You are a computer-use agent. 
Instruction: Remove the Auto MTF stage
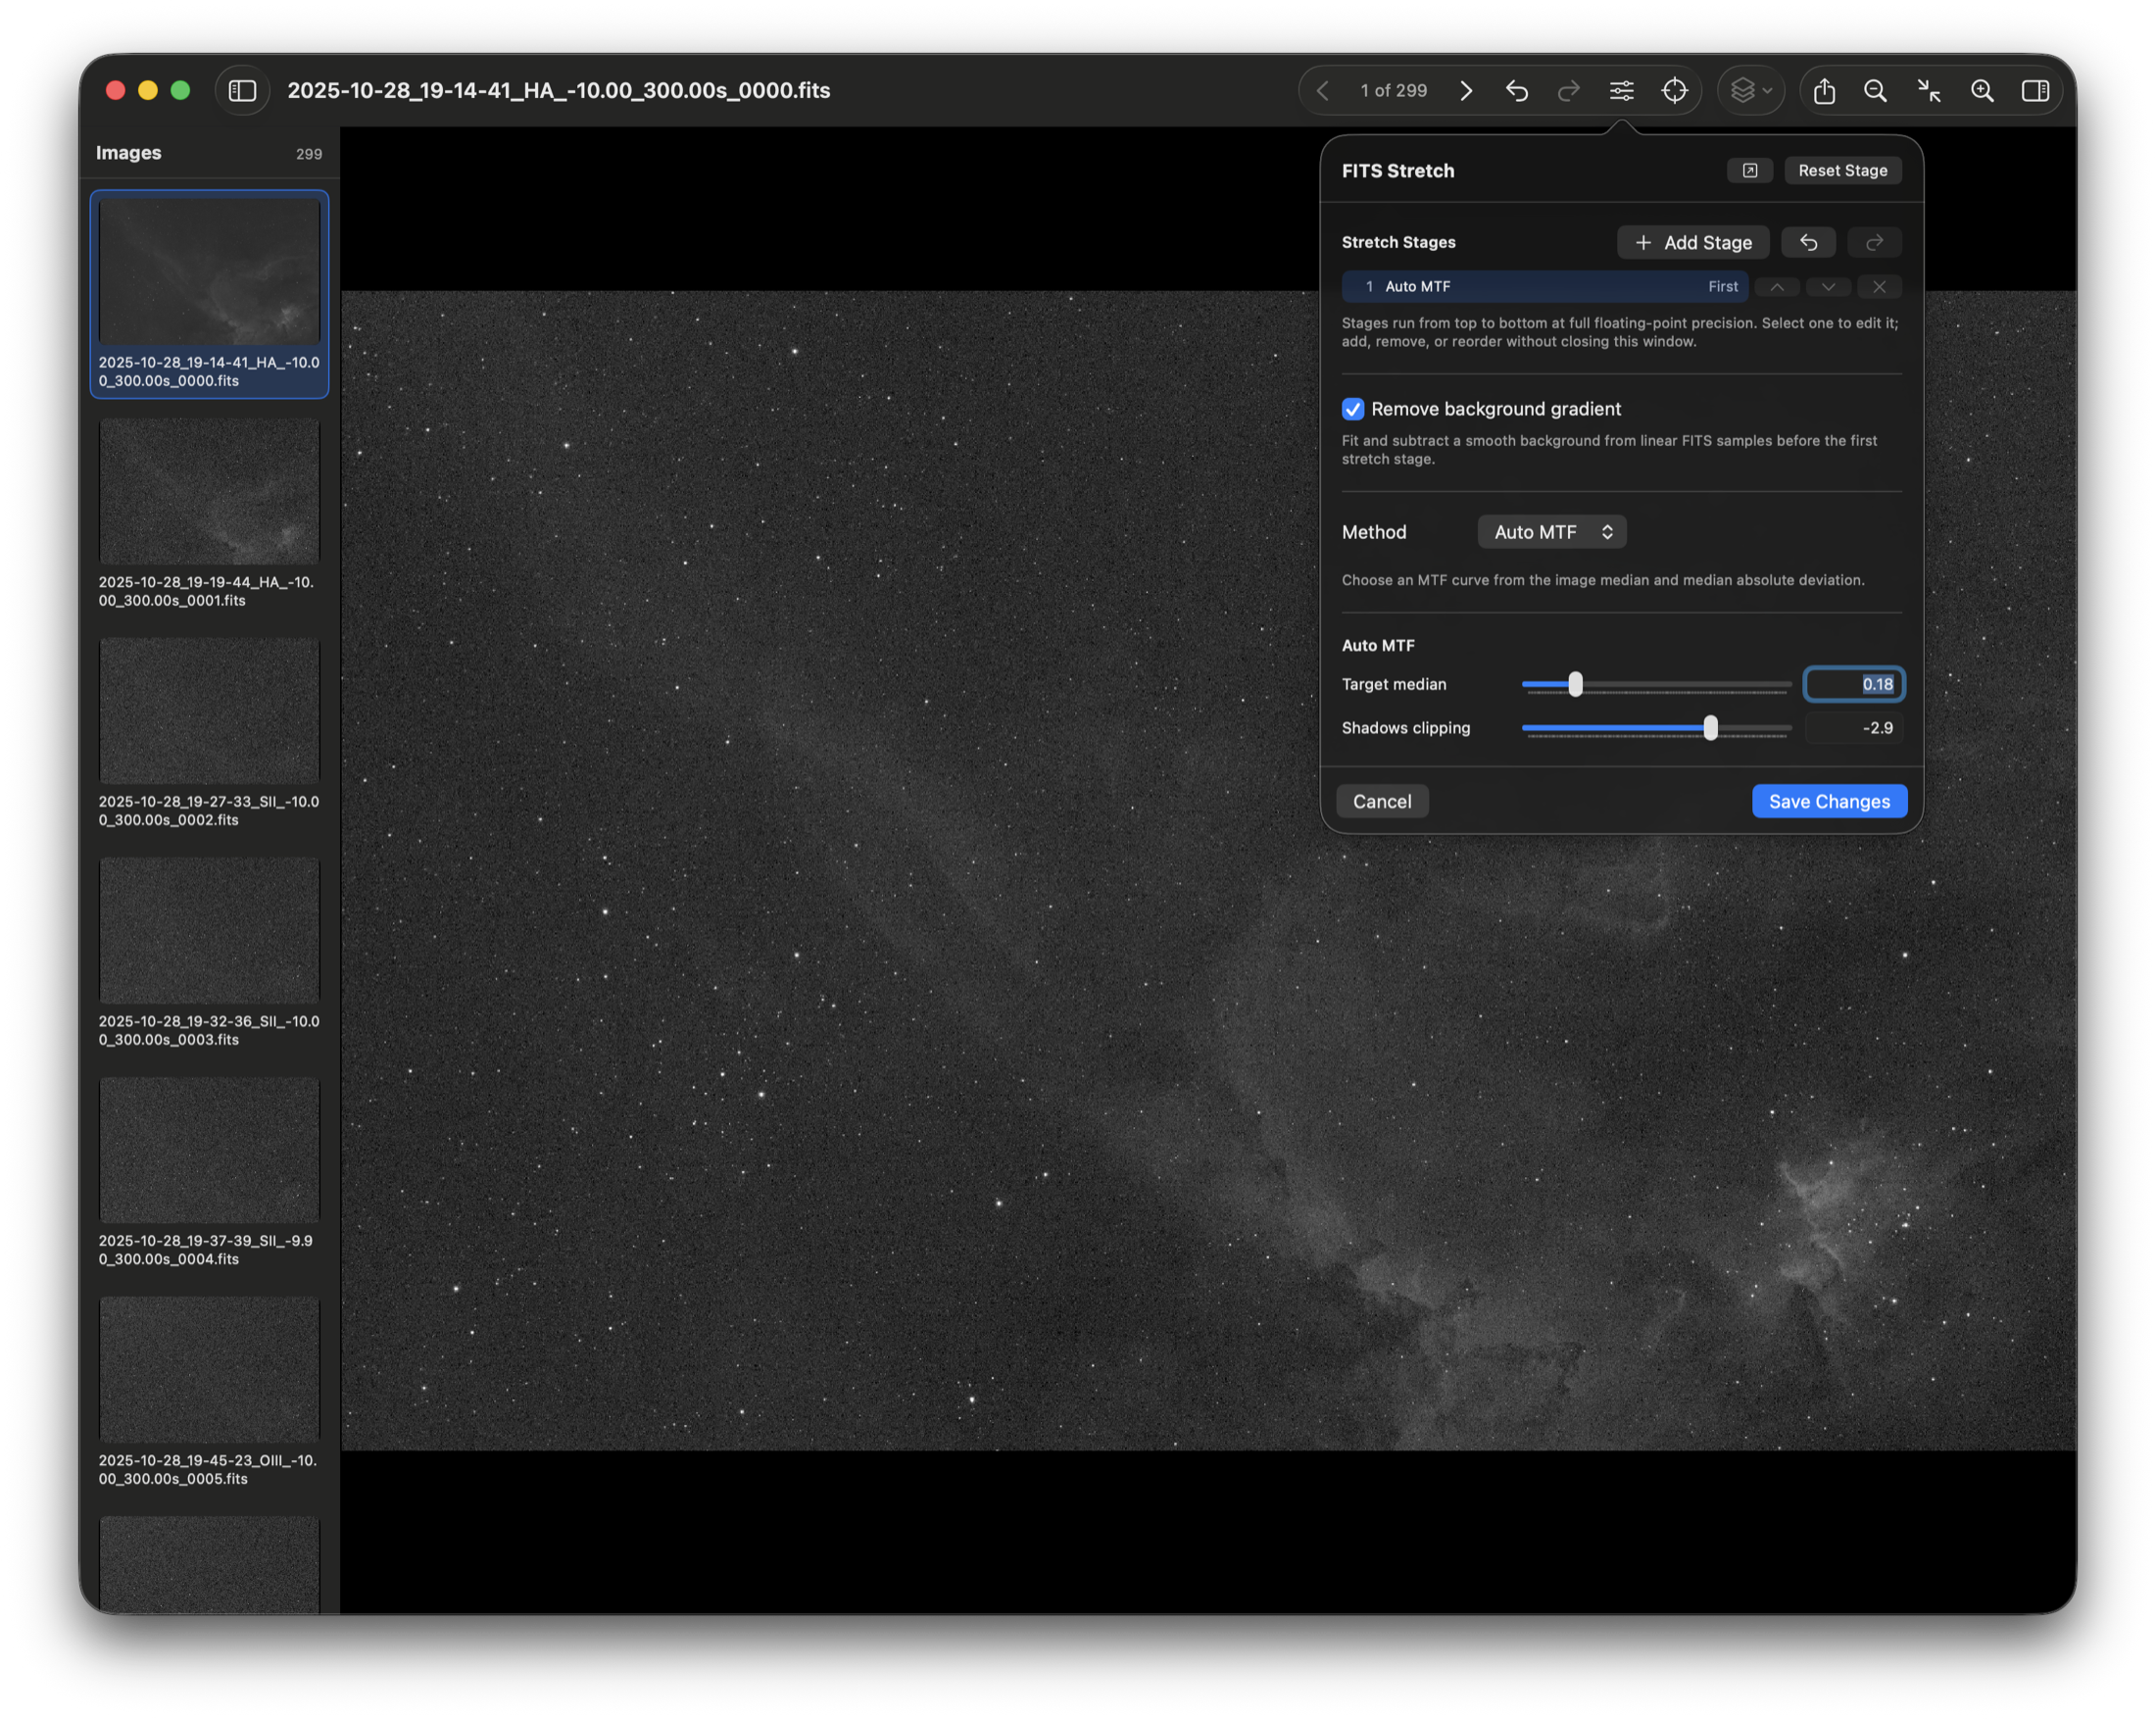tap(1880, 287)
